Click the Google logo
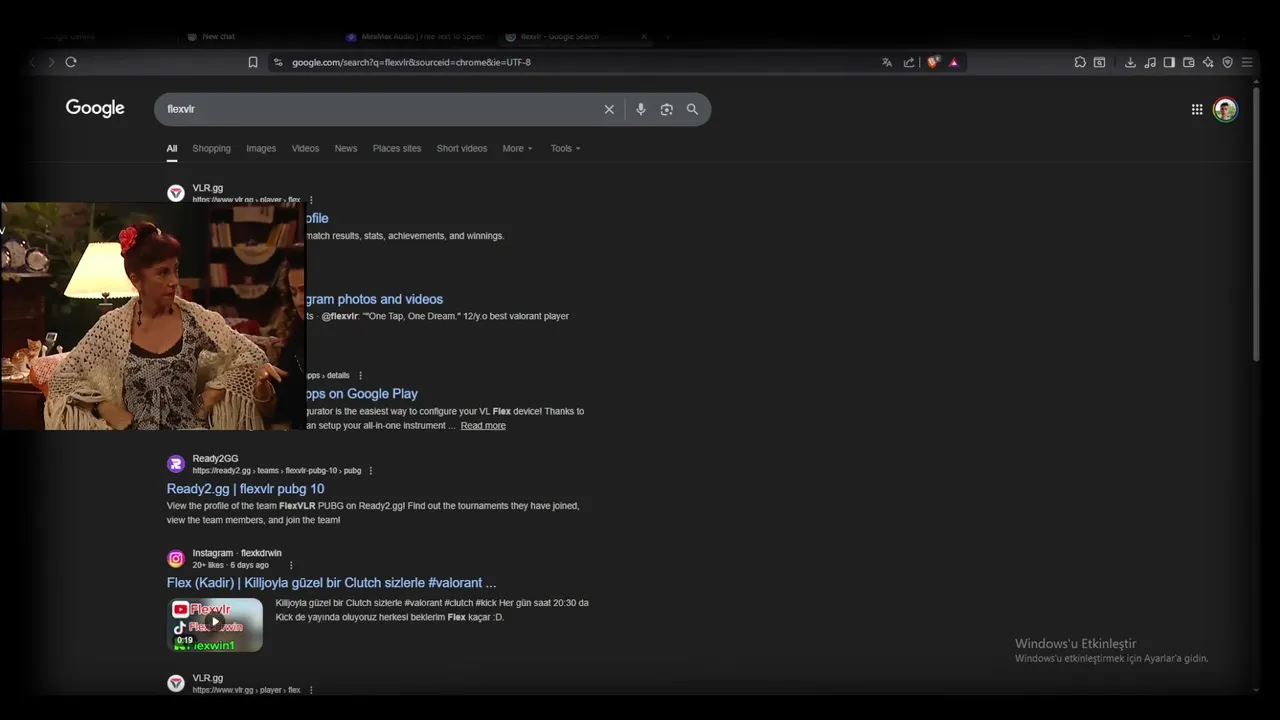The width and height of the screenshot is (1280, 720). pos(95,108)
